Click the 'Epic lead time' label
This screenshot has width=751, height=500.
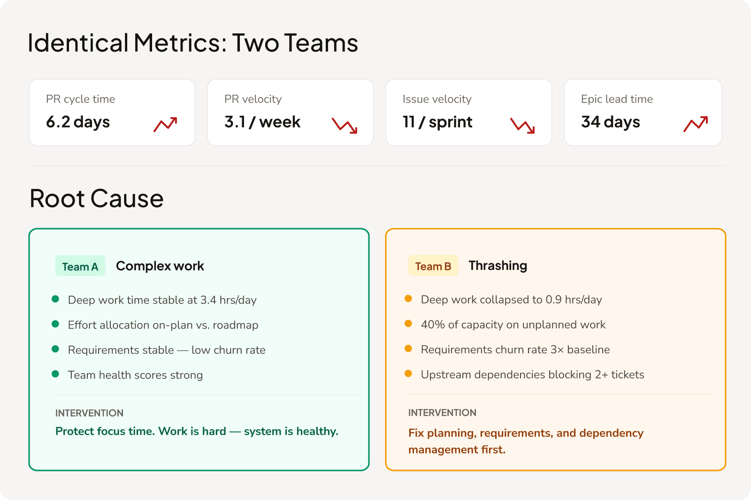617,99
